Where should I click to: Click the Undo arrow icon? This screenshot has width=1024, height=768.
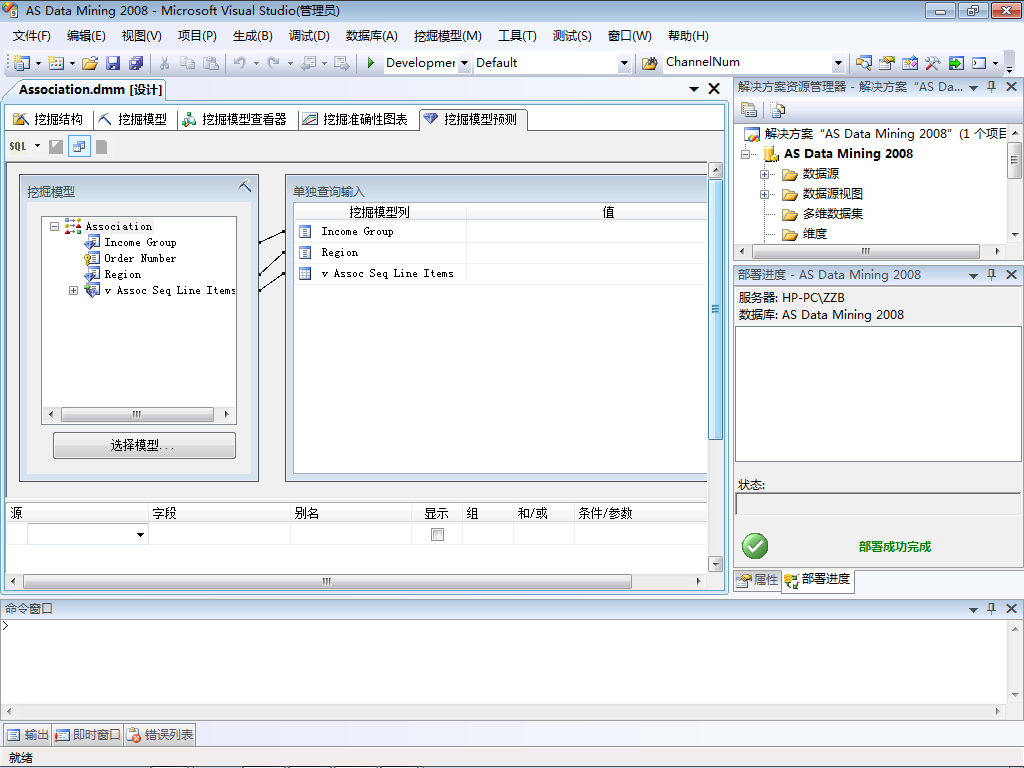(x=240, y=63)
